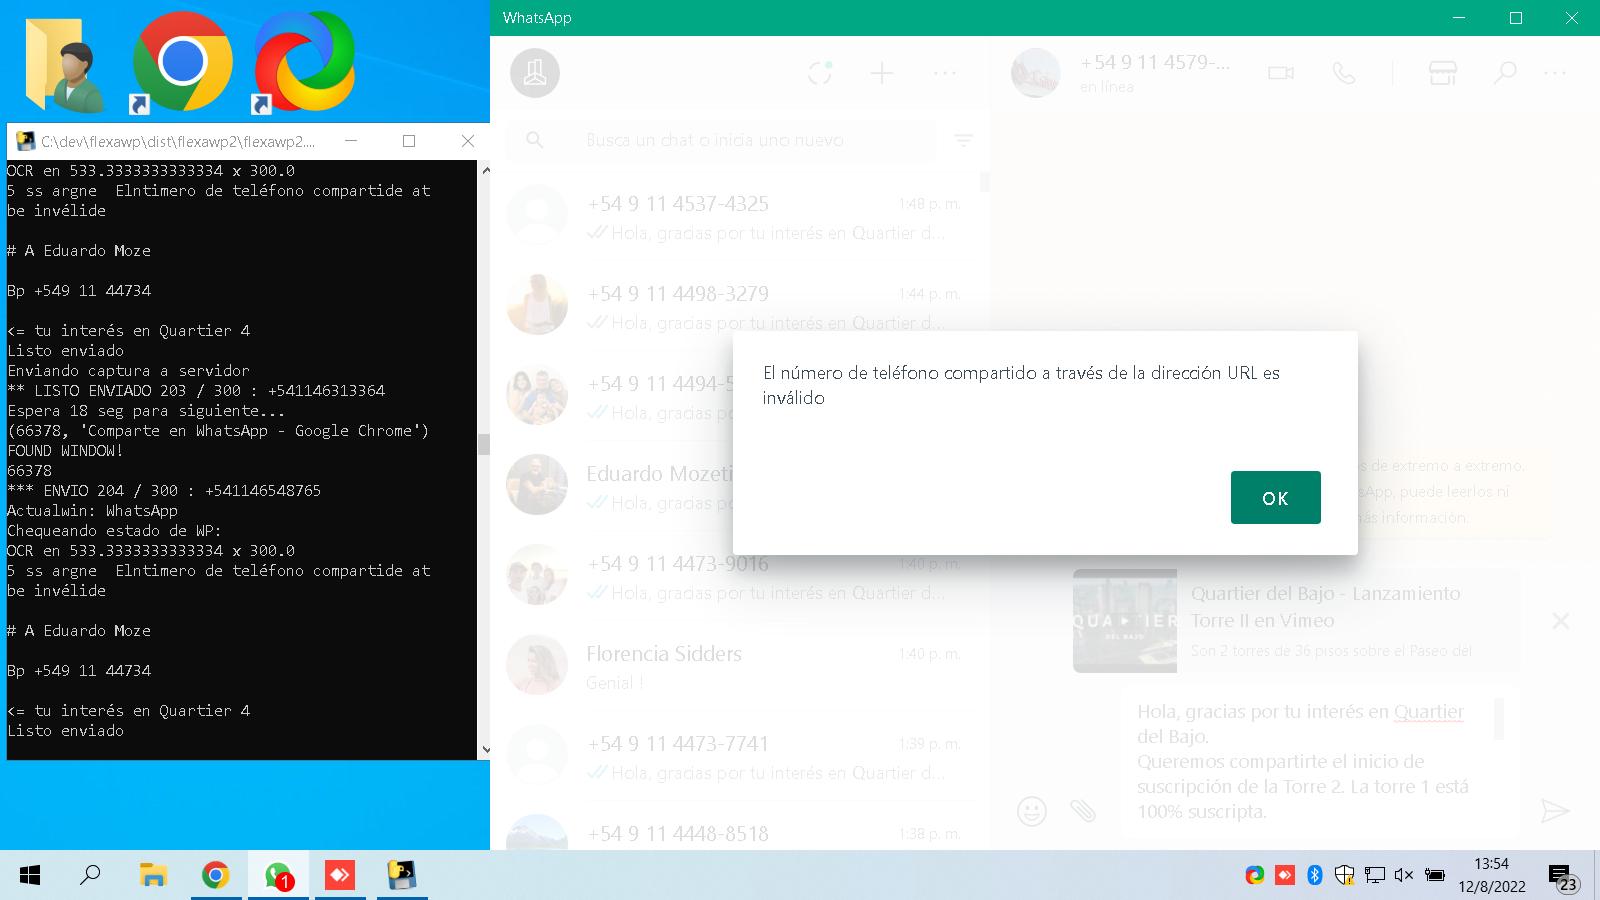1600x900 pixels.
Task: Open the contact avatar in the chat header
Action: point(1035,73)
